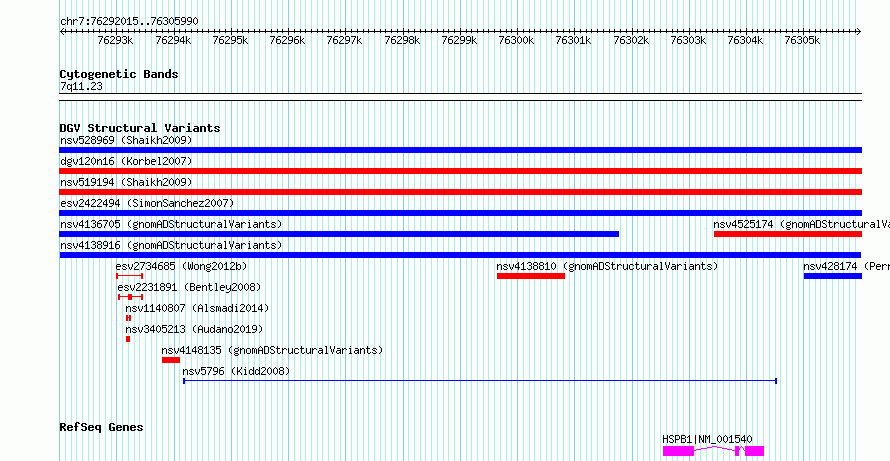Click the blue nsv4138916 variant bar

click(461, 255)
